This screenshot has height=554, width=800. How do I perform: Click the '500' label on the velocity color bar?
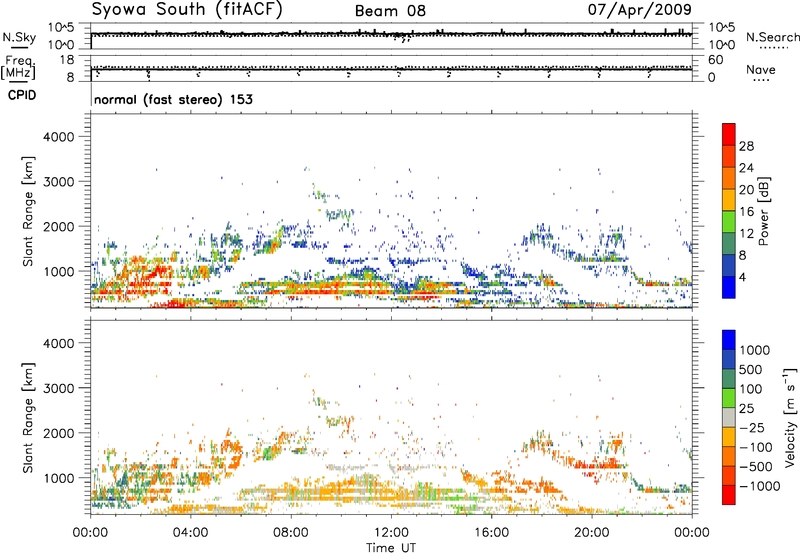pyautogui.click(x=751, y=370)
